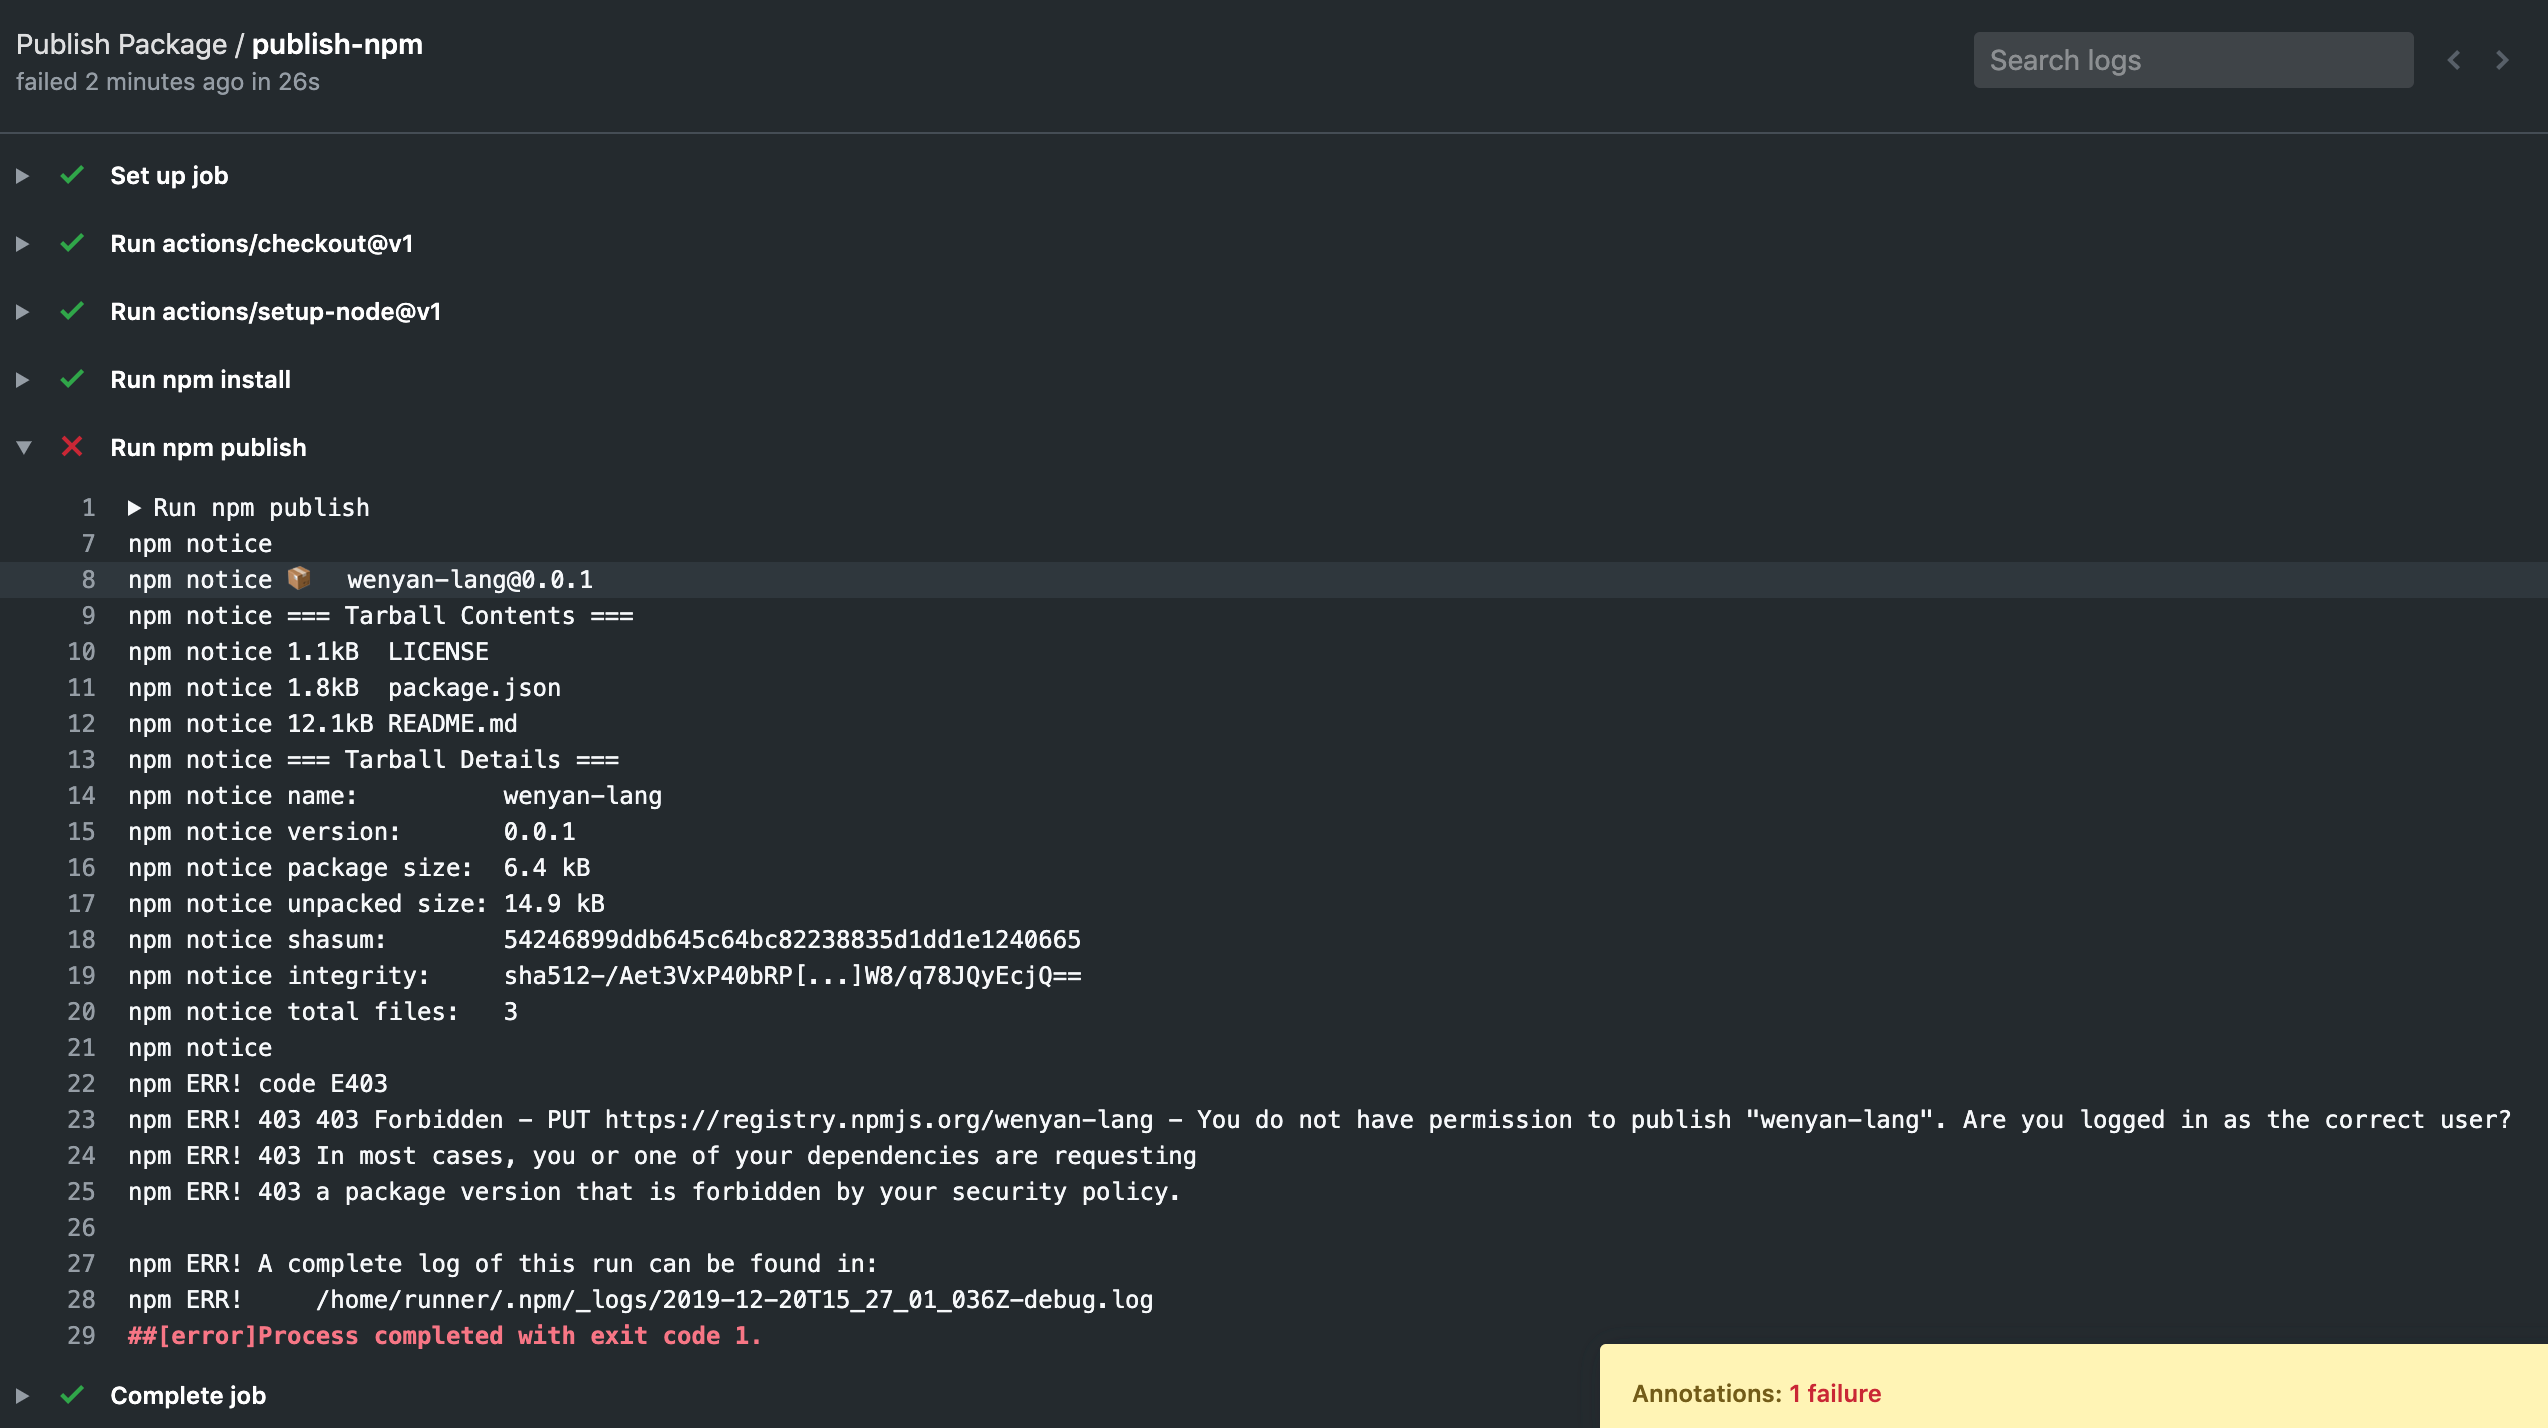Expand the Run actions/checkout@v1 step
2548x1428 pixels.
(x=22, y=244)
